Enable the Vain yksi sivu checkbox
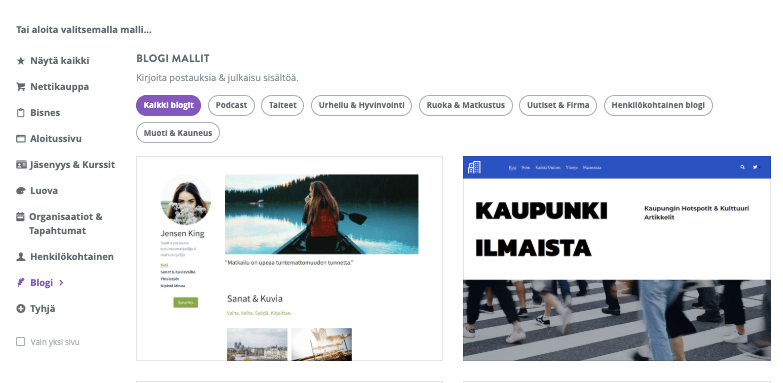Viewport: 783px width, 383px height. 20,342
